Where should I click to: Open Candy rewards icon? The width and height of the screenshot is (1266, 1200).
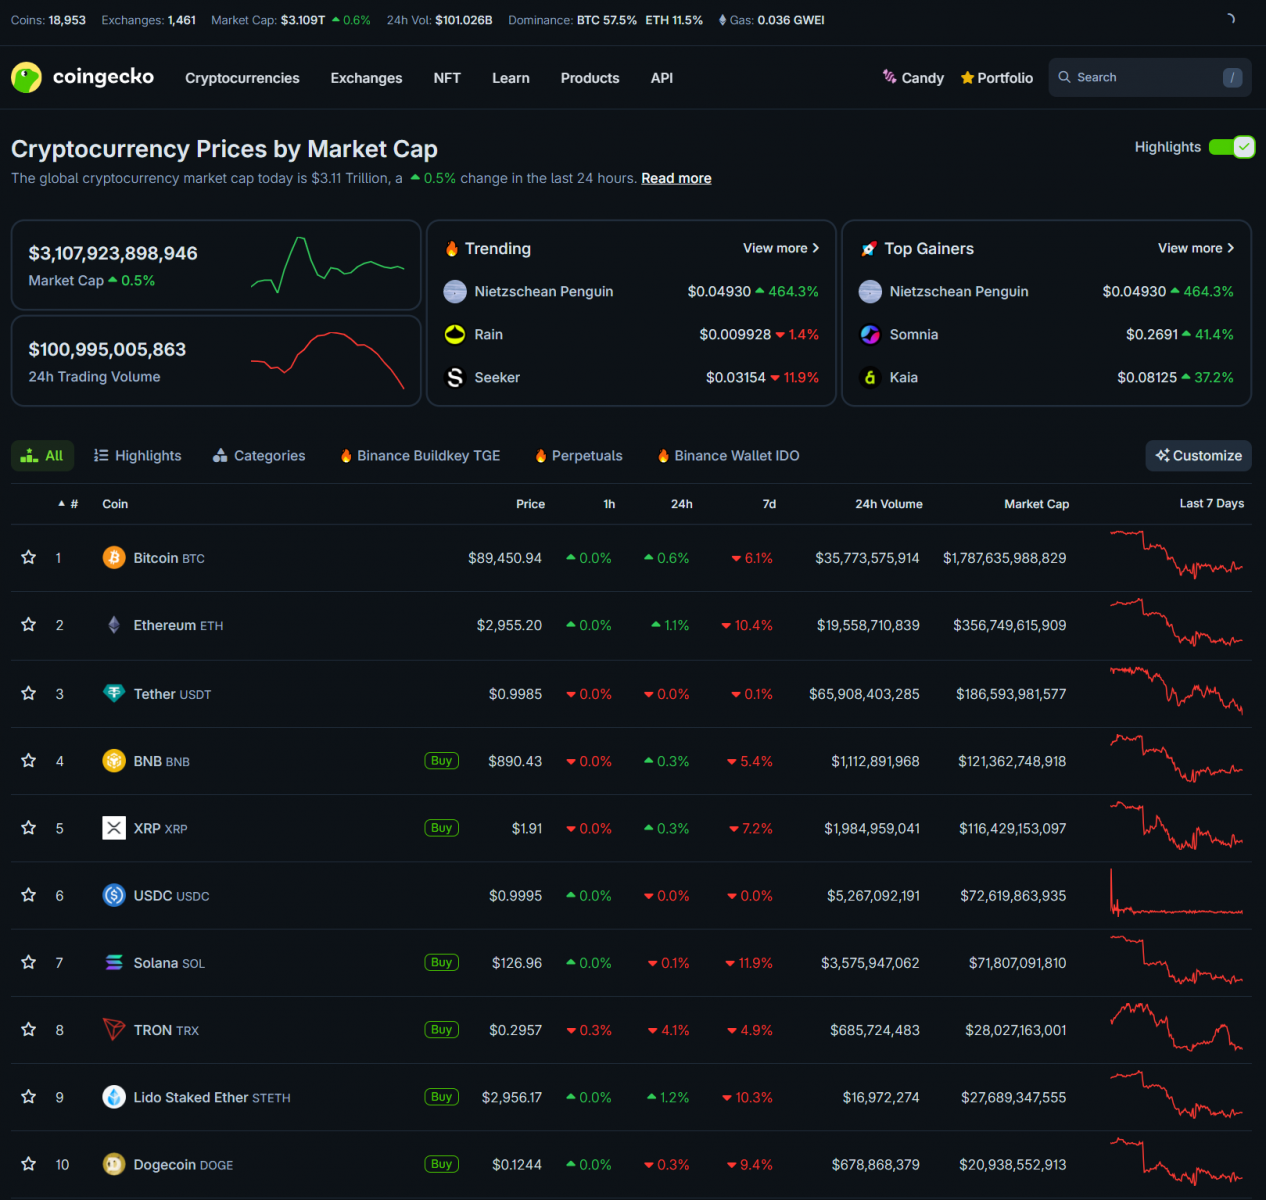(889, 77)
